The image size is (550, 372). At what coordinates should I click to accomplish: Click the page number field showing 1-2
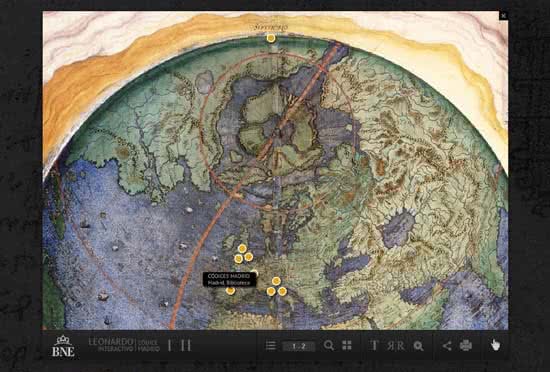pyautogui.click(x=299, y=346)
